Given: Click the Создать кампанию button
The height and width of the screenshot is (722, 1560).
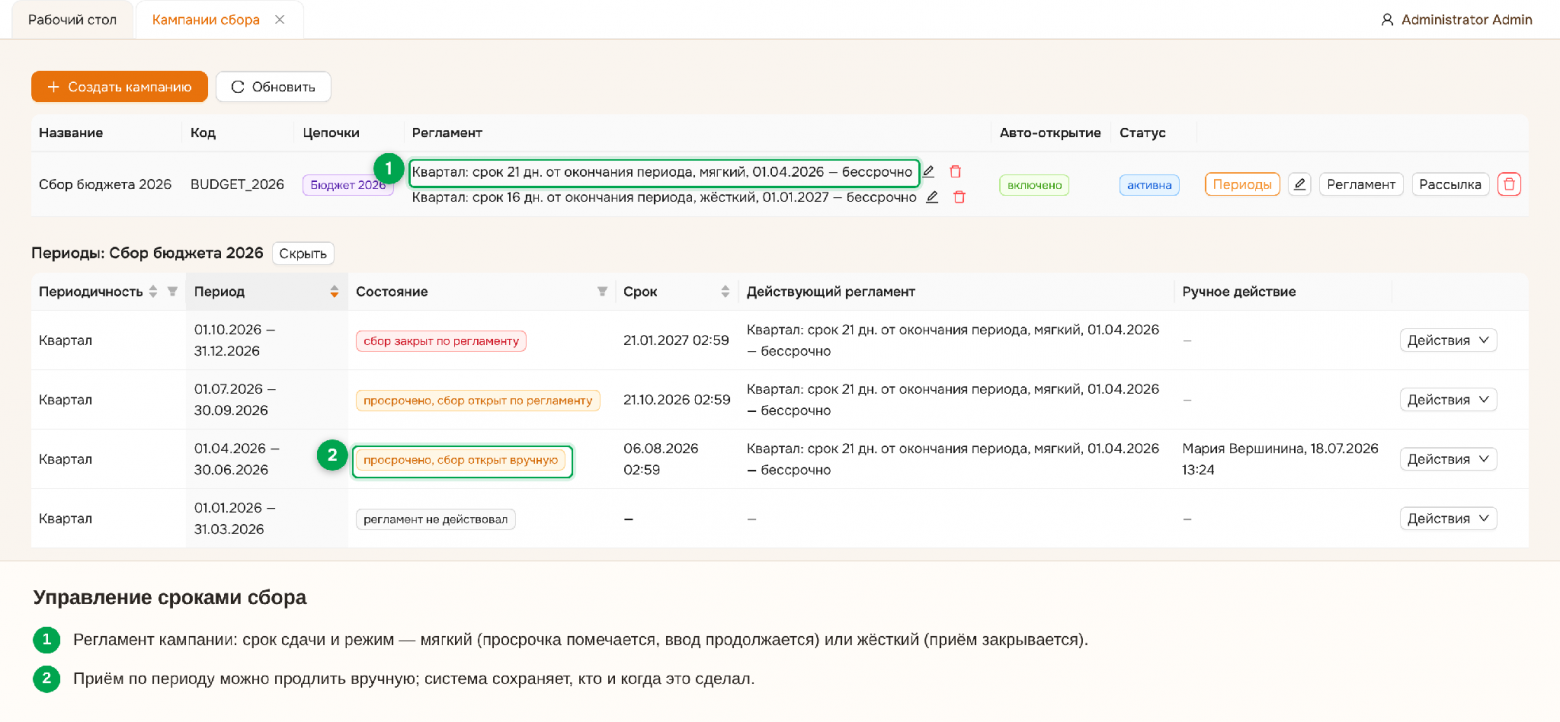Looking at the screenshot, I should pyautogui.click(x=119, y=87).
